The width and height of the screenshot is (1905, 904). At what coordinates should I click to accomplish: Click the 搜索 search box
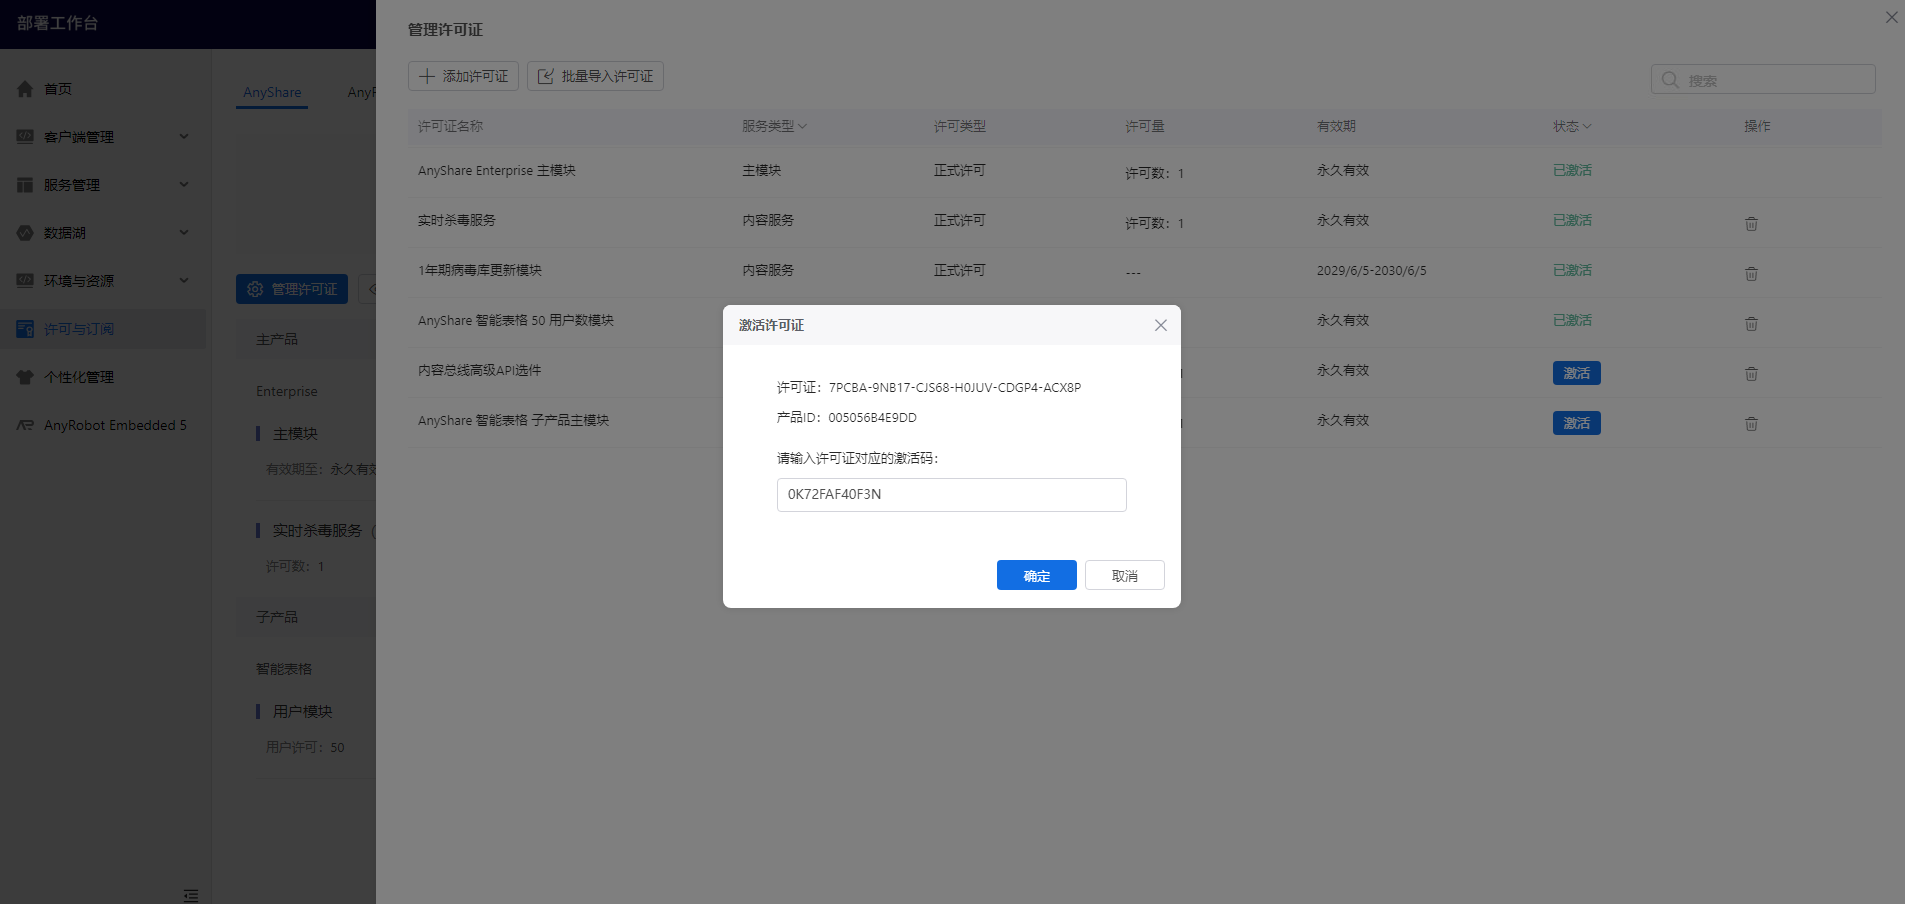[x=1763, y=80]
